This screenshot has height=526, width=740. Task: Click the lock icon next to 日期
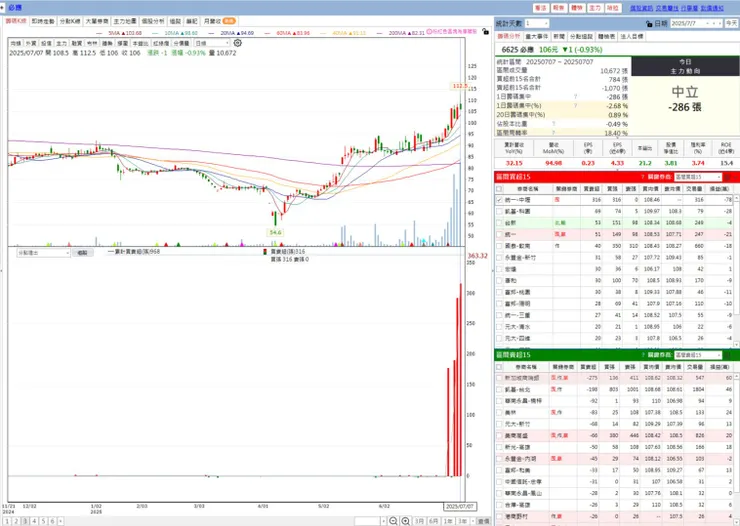pos(649,24)
